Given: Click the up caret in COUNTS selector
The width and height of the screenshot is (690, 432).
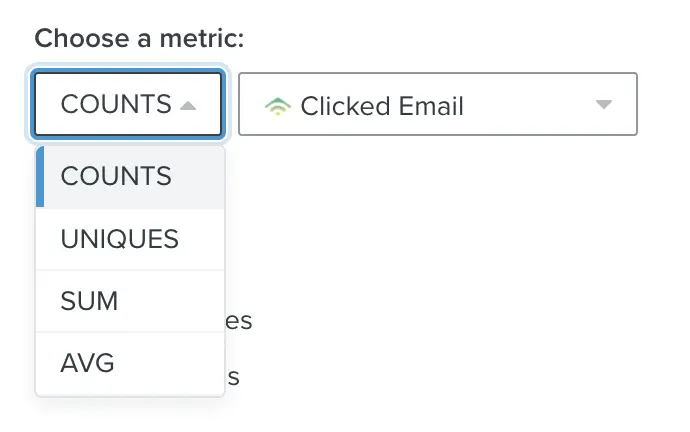Looking at the screenshot, I should [188, 106].
